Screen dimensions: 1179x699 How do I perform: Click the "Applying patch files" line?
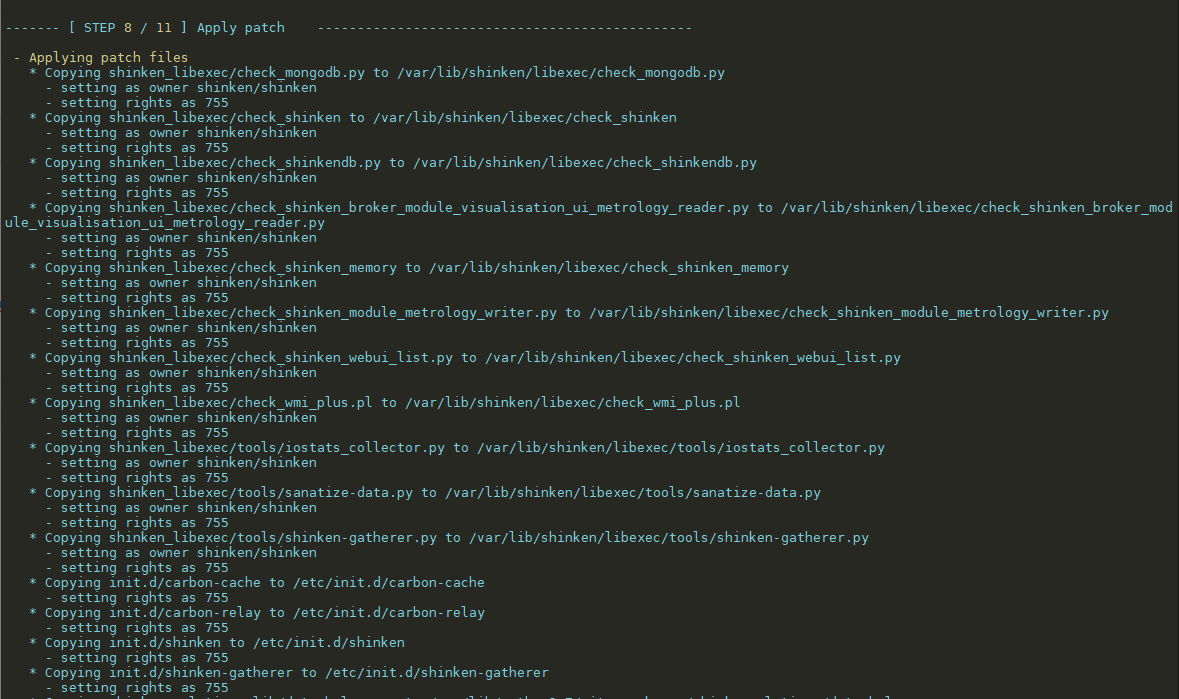108,58
